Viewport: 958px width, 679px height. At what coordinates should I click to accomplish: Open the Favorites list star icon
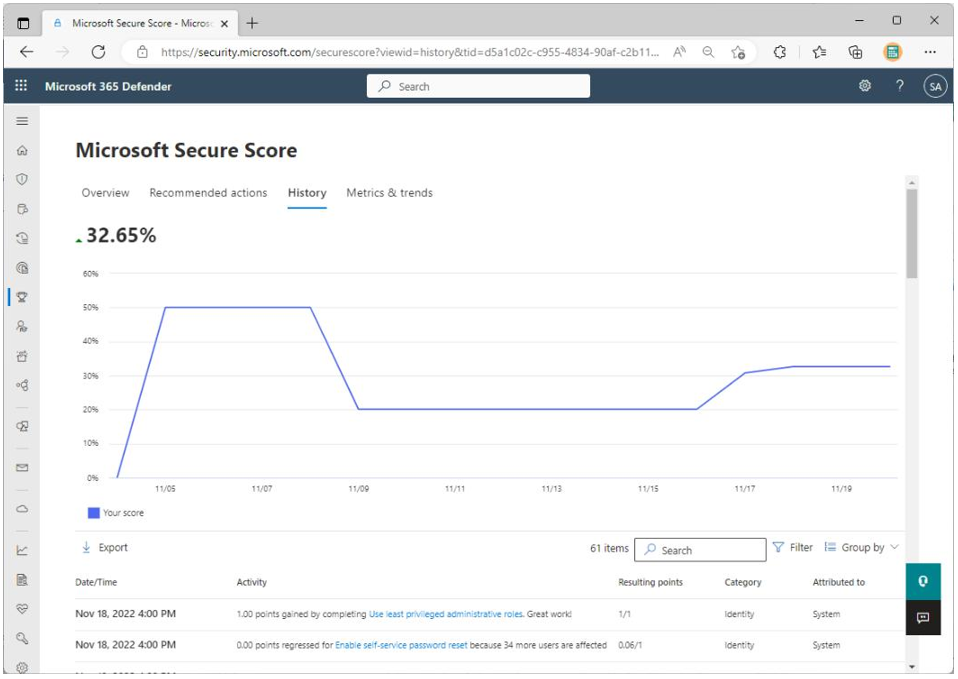[x=819, y=52]
